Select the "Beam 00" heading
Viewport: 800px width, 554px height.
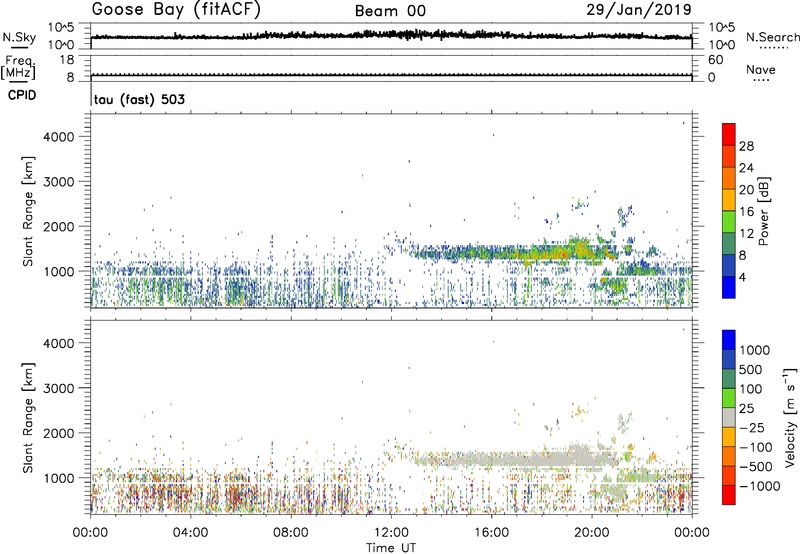(390, 11)
